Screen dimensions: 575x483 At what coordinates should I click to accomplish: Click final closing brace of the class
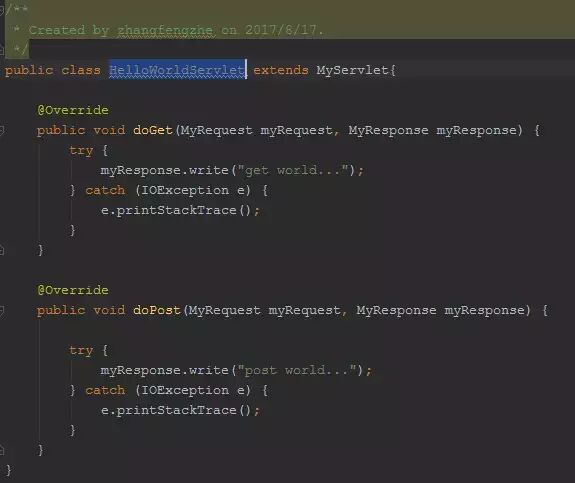click(x=8, y=470)
